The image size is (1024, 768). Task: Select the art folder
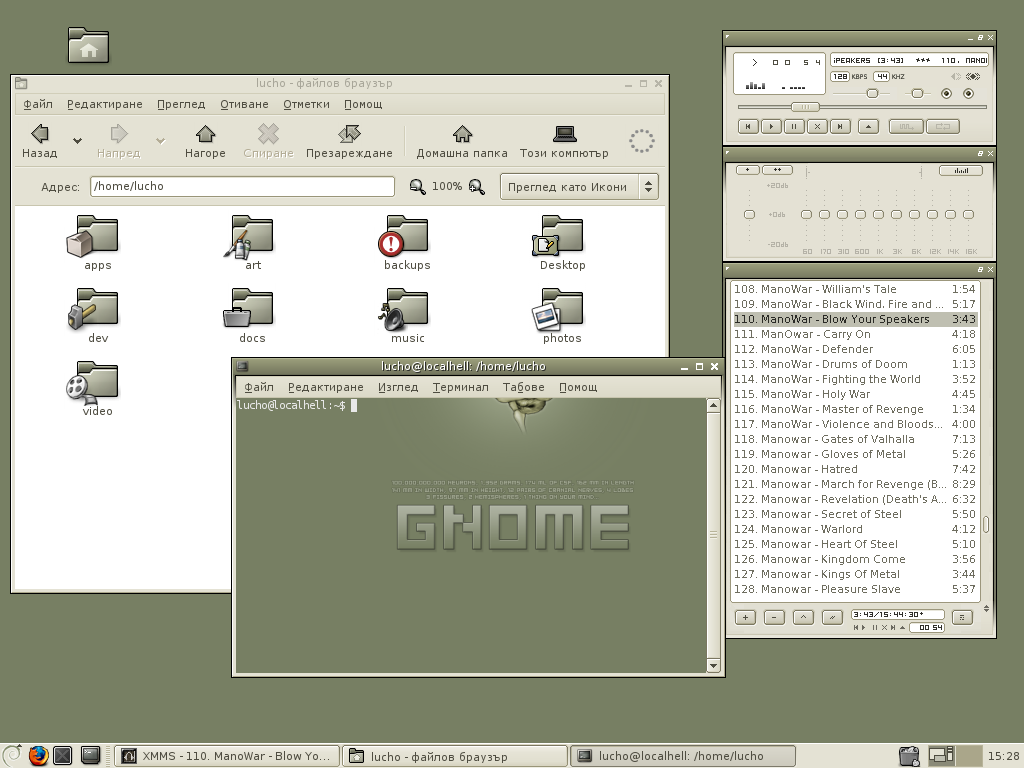click(x=252, y=243)
